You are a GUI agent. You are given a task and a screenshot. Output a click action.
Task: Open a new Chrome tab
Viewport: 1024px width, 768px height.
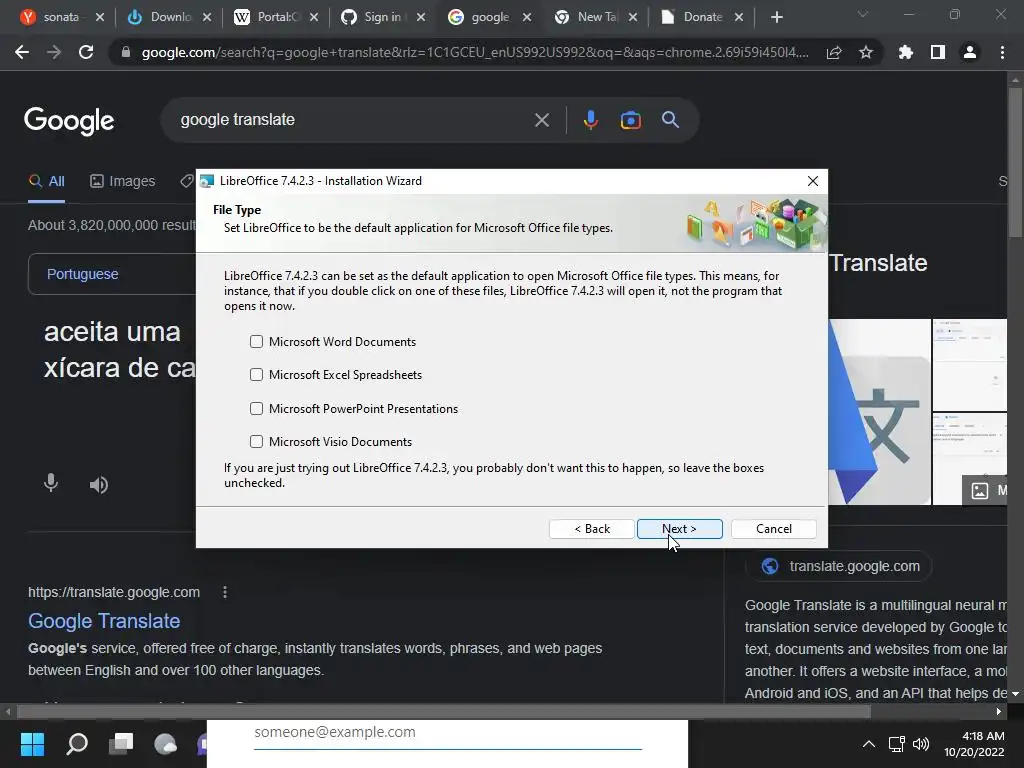click(x=776, y=17)
